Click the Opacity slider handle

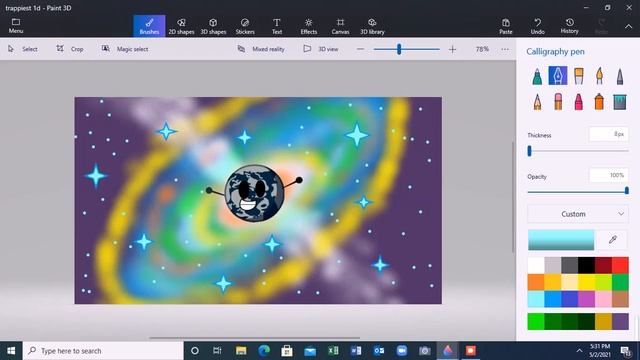coord(627,191)
